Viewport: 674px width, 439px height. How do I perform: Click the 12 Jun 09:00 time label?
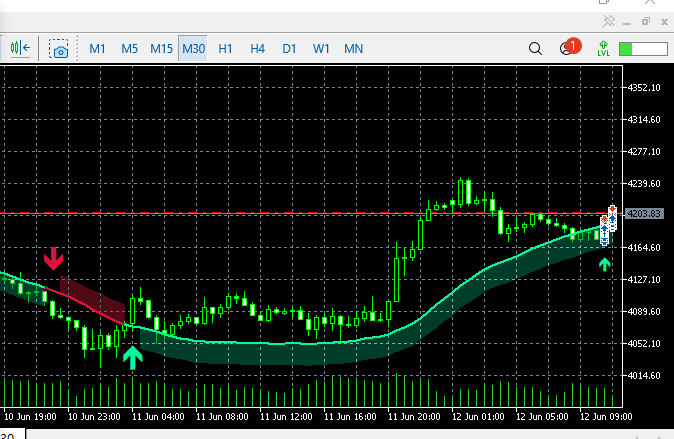606,417
